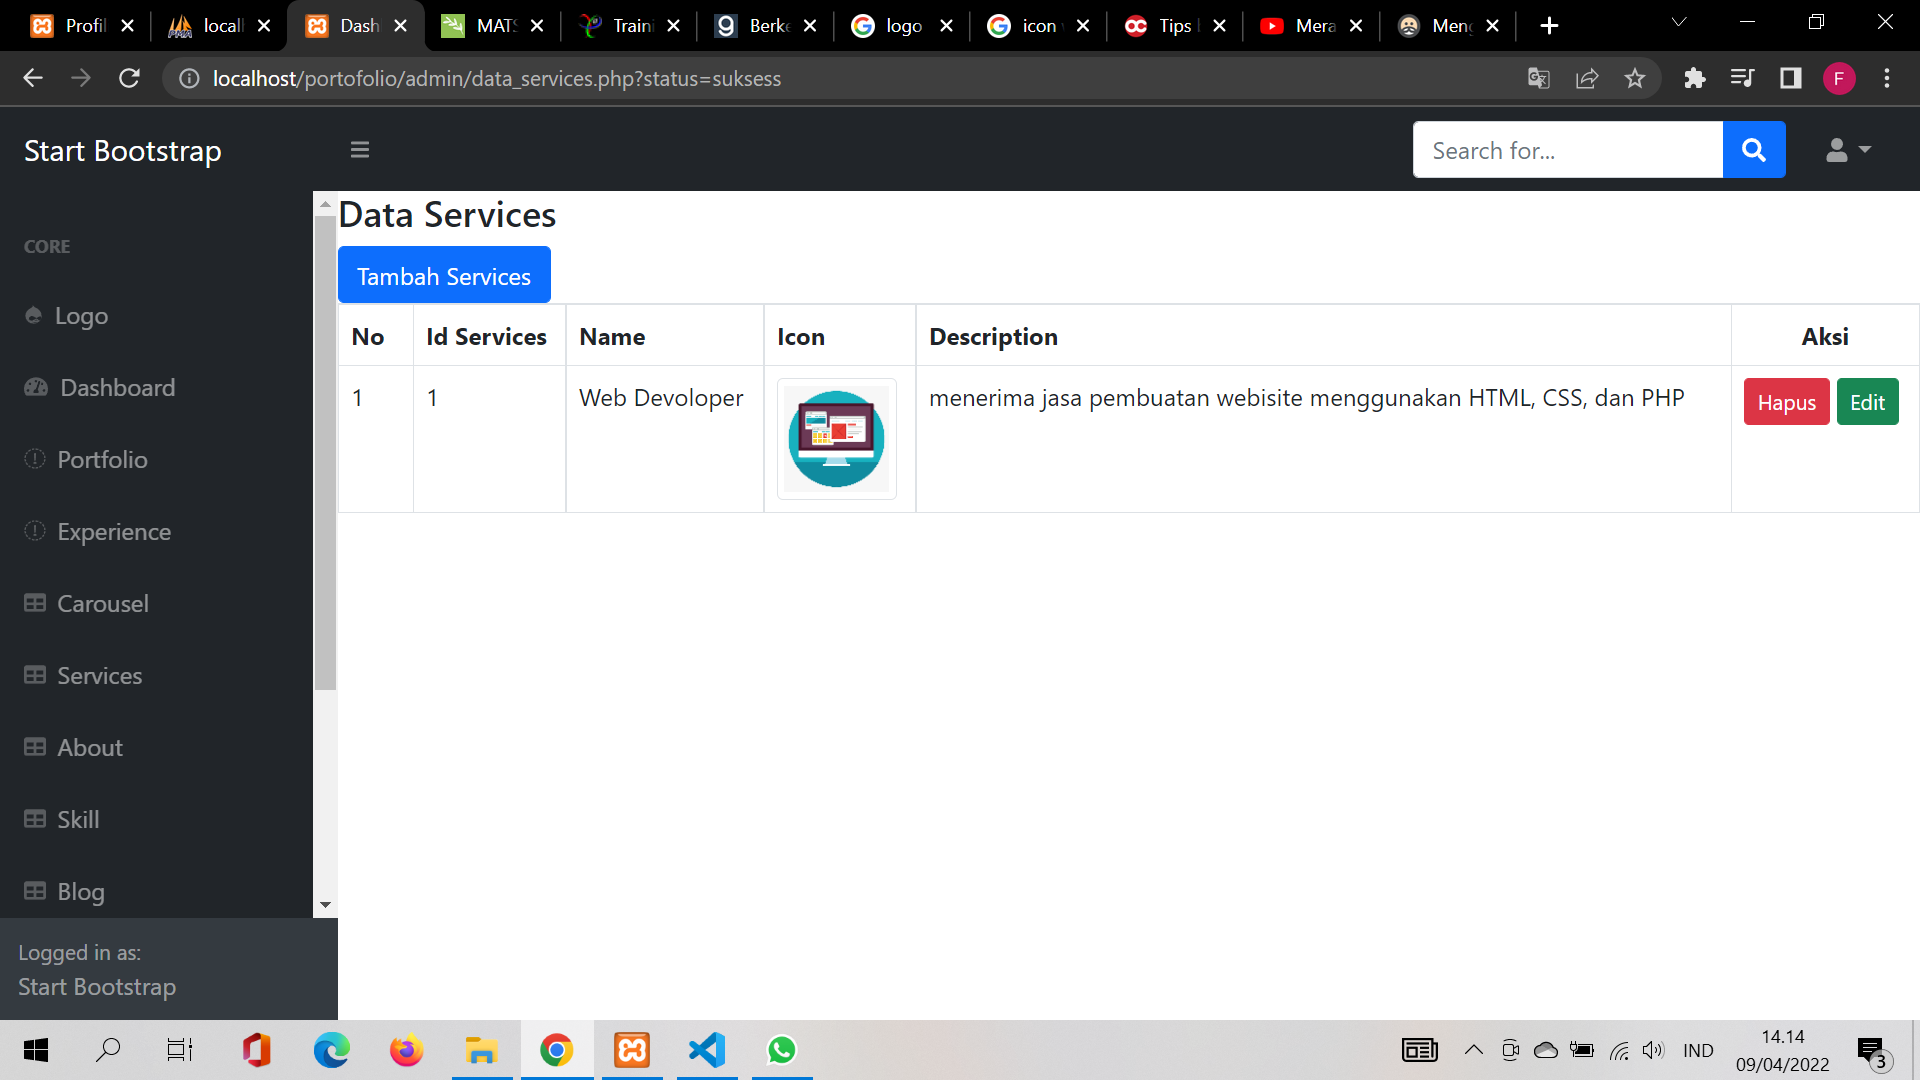Open the browser extensions puzzle icon

(1694, 78)
